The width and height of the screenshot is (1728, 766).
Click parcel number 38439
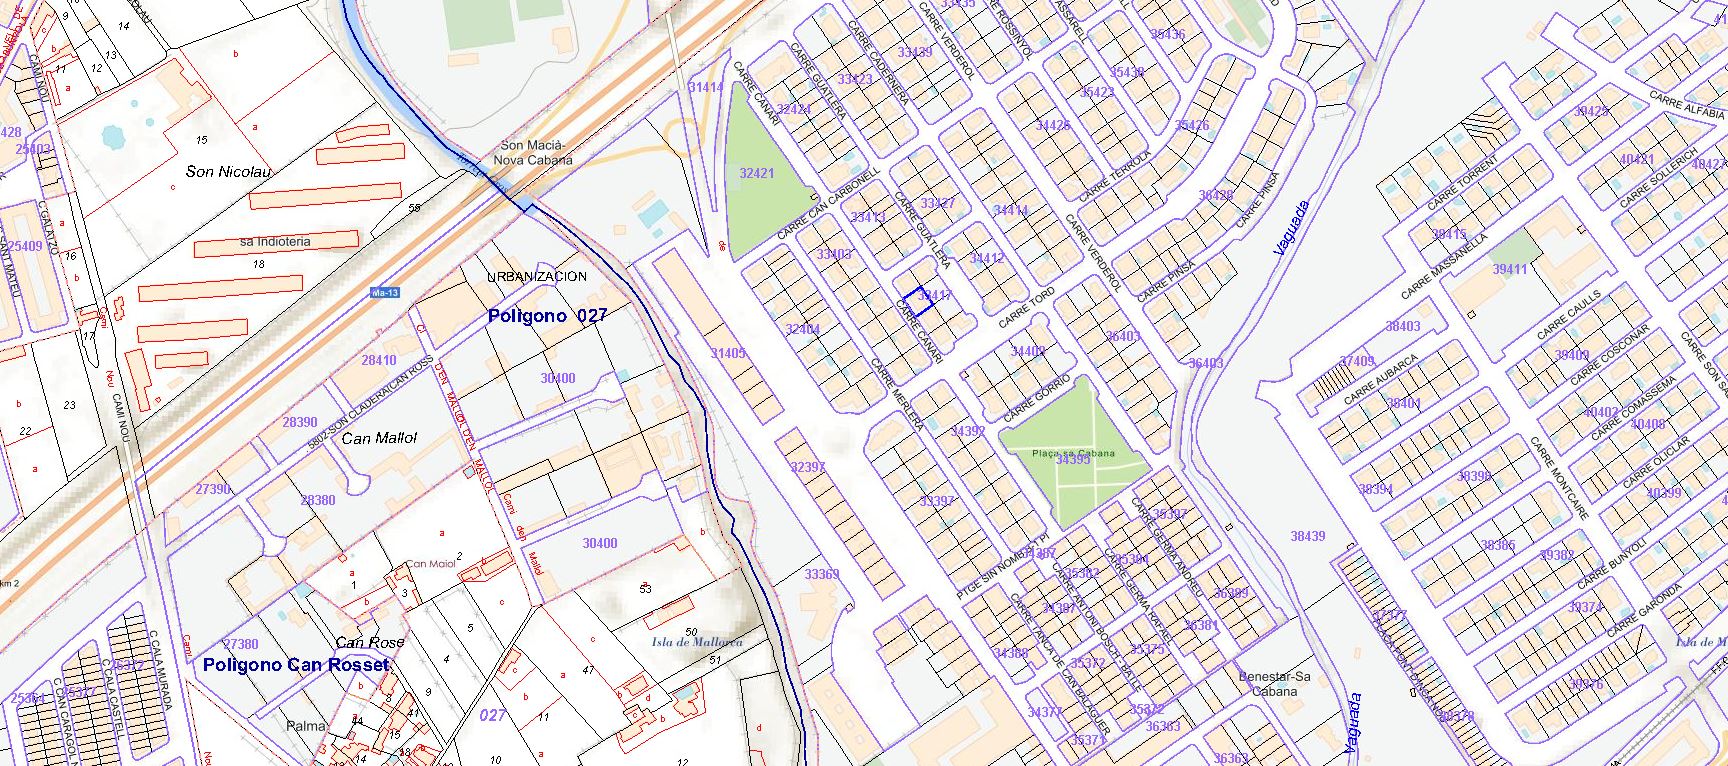click(x=1307, y=536)
